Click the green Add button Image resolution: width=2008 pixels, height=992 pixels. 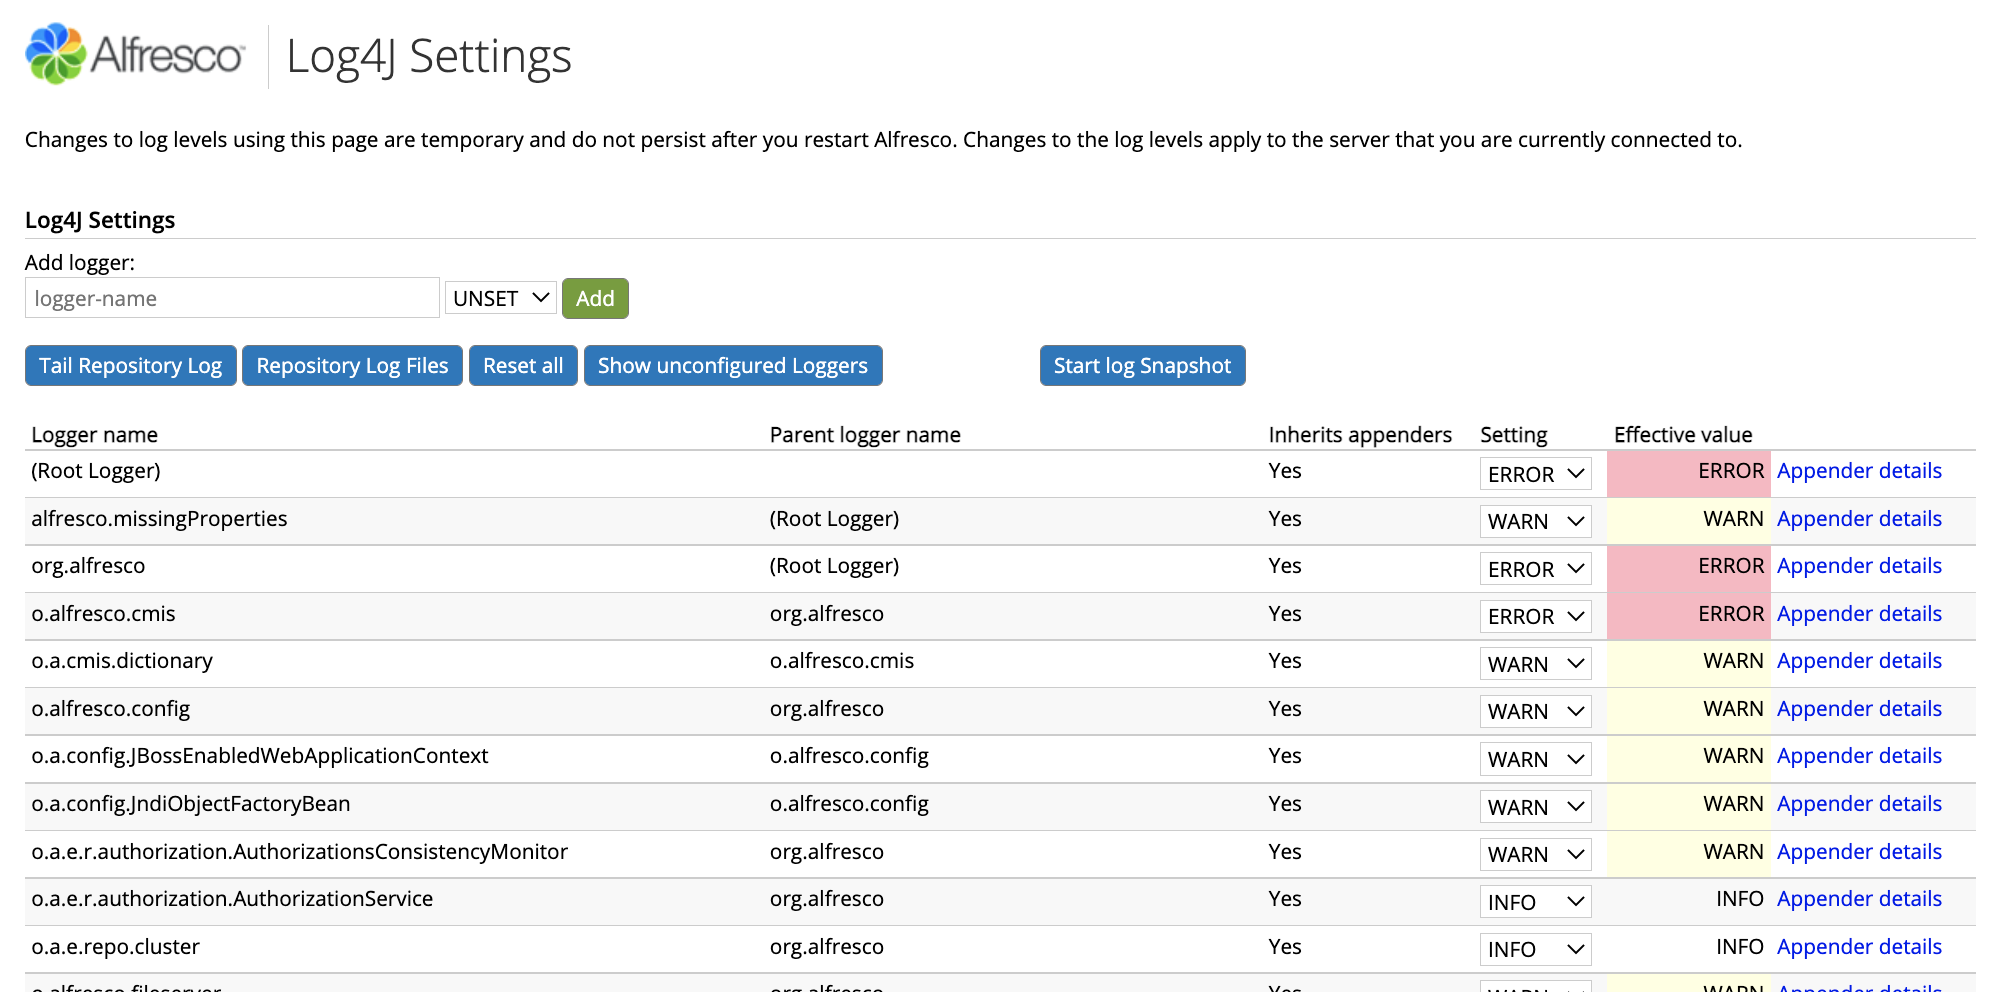pyautogui.click(x=595, y=298)
